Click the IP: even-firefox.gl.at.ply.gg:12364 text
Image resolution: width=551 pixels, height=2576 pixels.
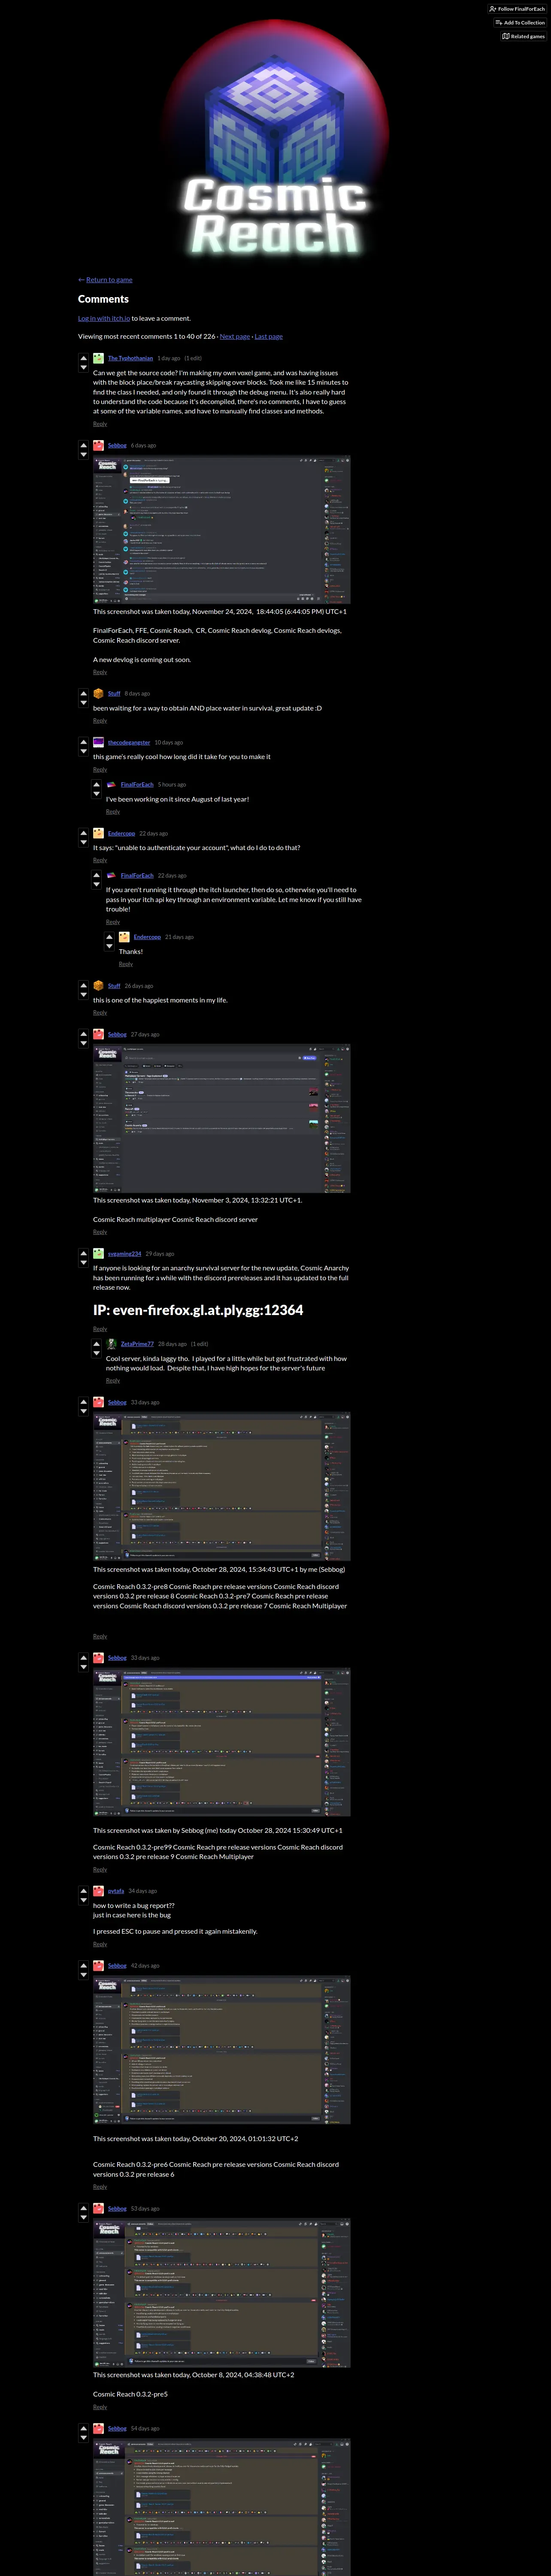(x=198, y=1310)
